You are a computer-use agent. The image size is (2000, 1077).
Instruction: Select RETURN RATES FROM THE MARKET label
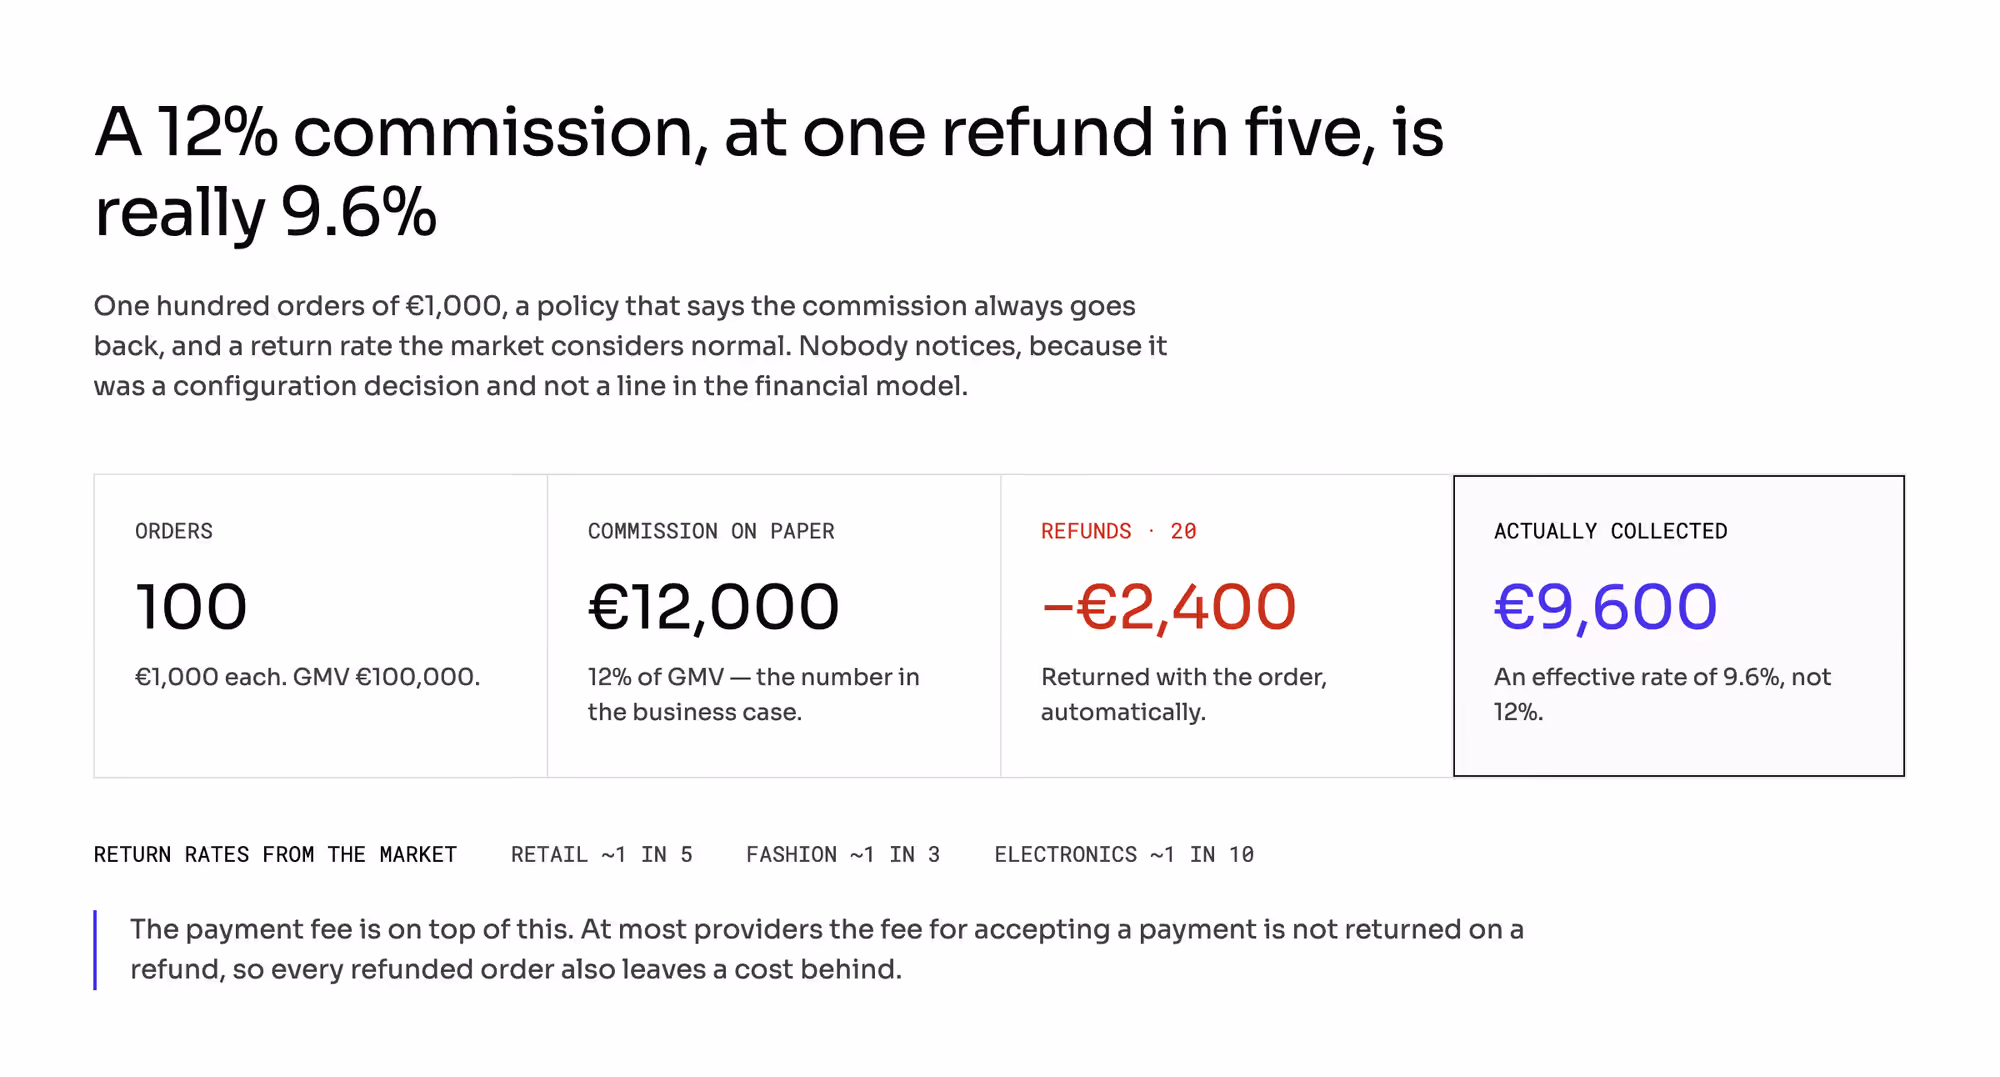(275, 855)
